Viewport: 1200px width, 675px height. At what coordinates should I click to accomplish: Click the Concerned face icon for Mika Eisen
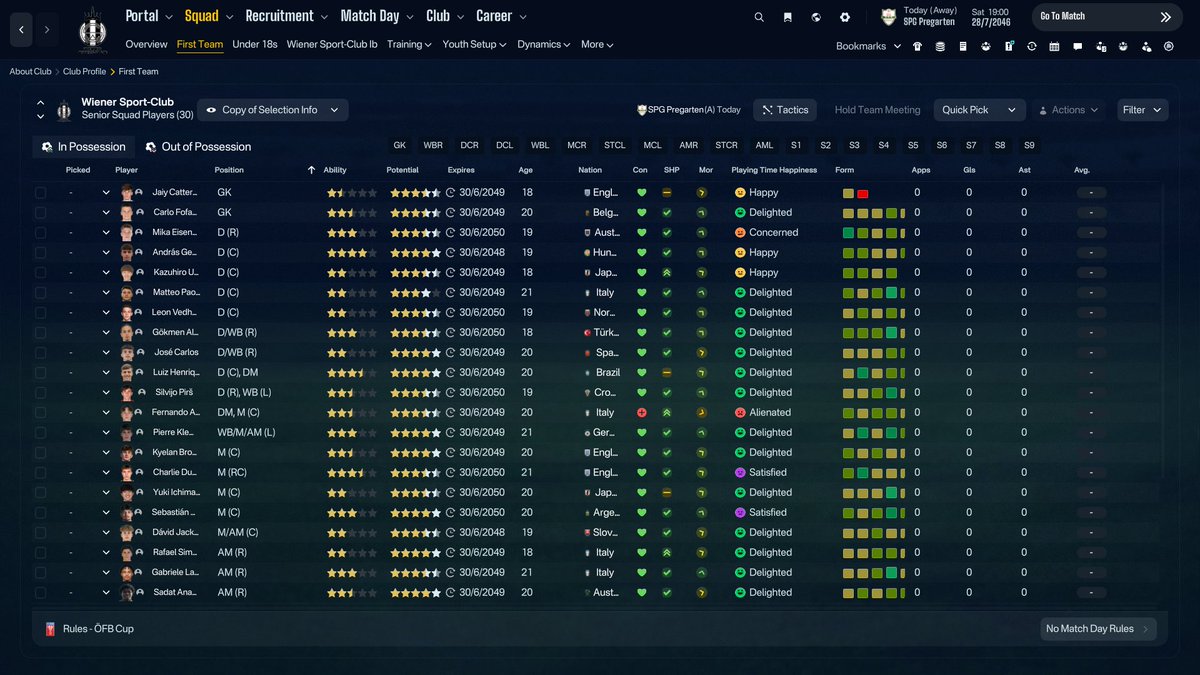[740, 232]
